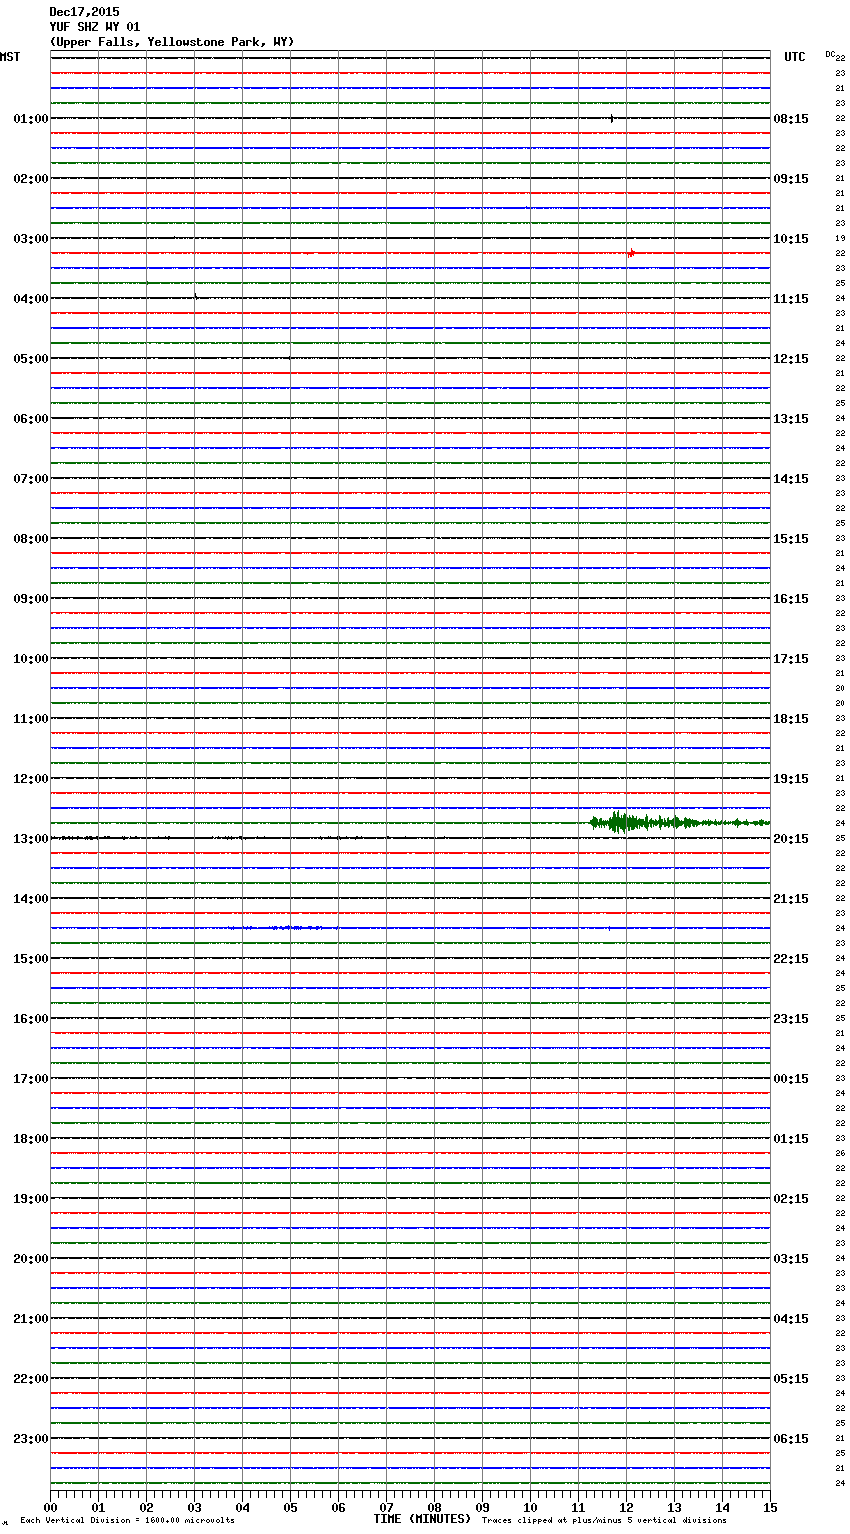
Task: Select the 10:00 MST row label
Action: (30, 659)
